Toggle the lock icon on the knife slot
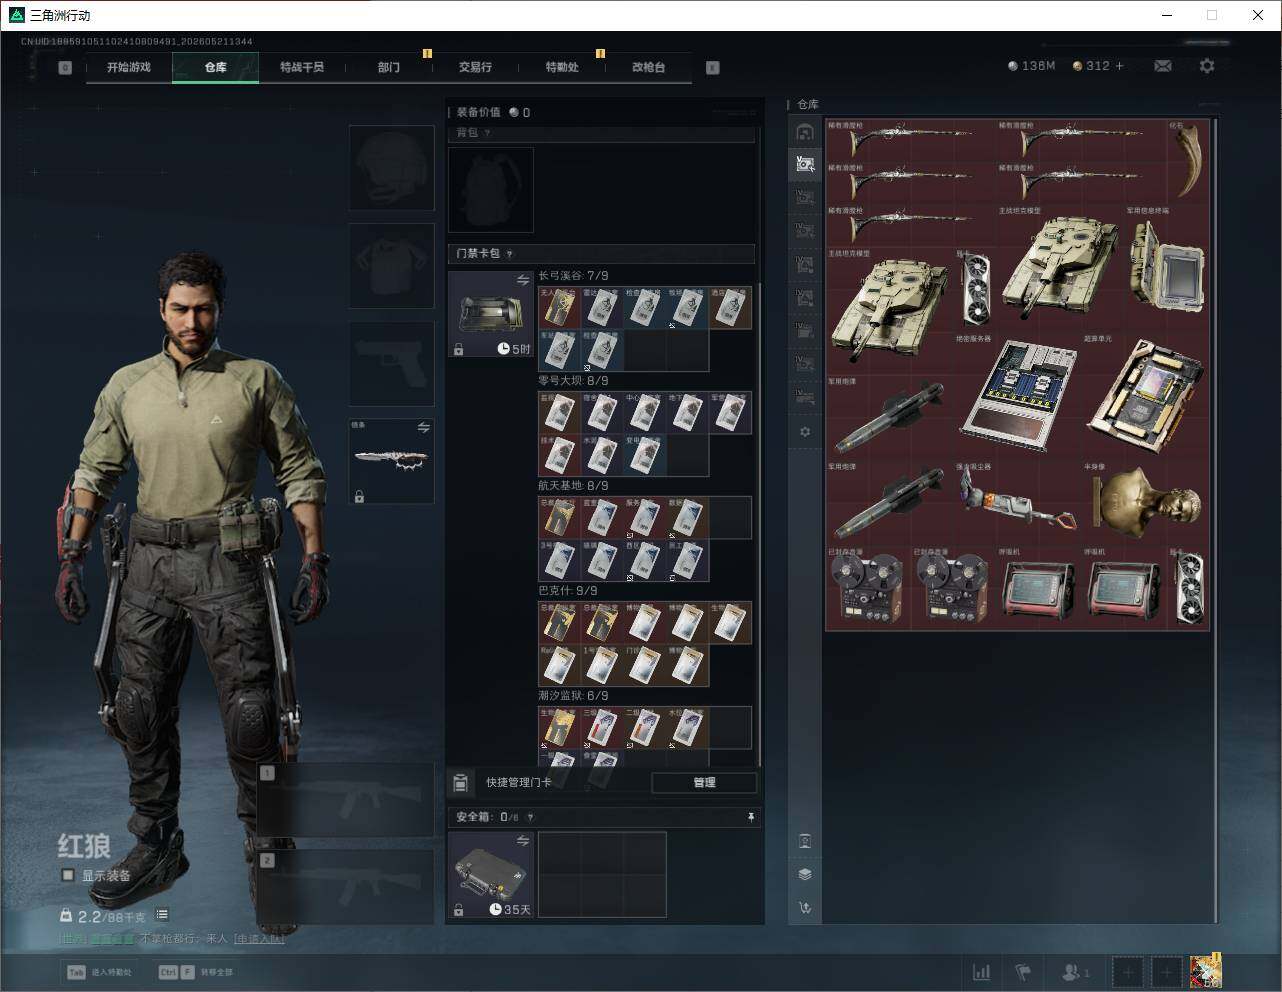This screenshot has width=1282, height=992. [x=359, y=496]
